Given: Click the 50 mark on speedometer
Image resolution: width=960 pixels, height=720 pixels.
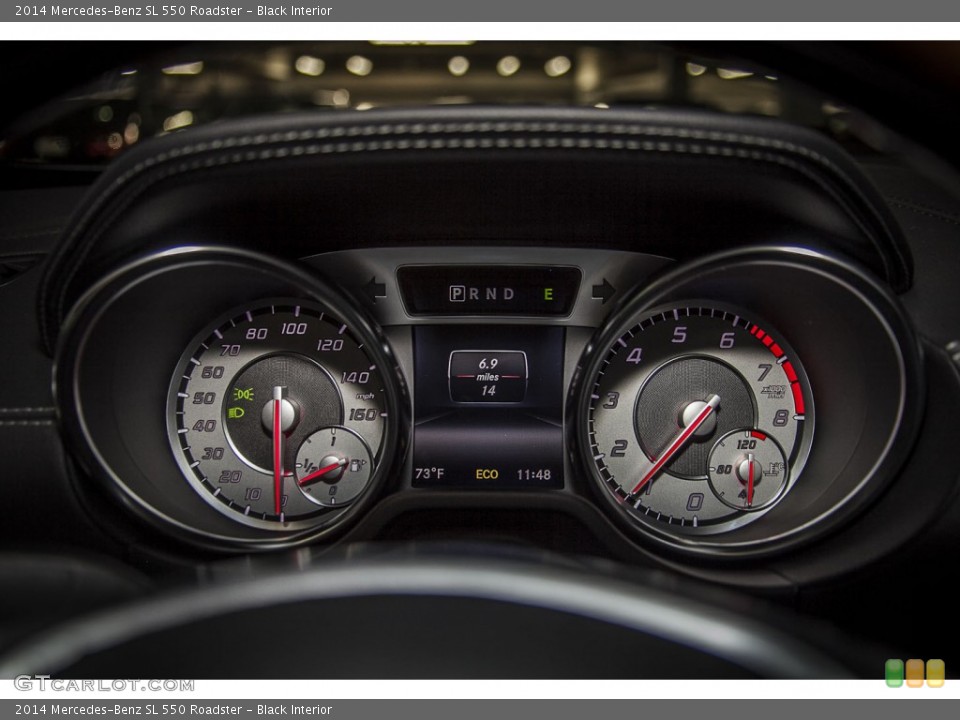Looking at the screenshot, I should (204, 399).
